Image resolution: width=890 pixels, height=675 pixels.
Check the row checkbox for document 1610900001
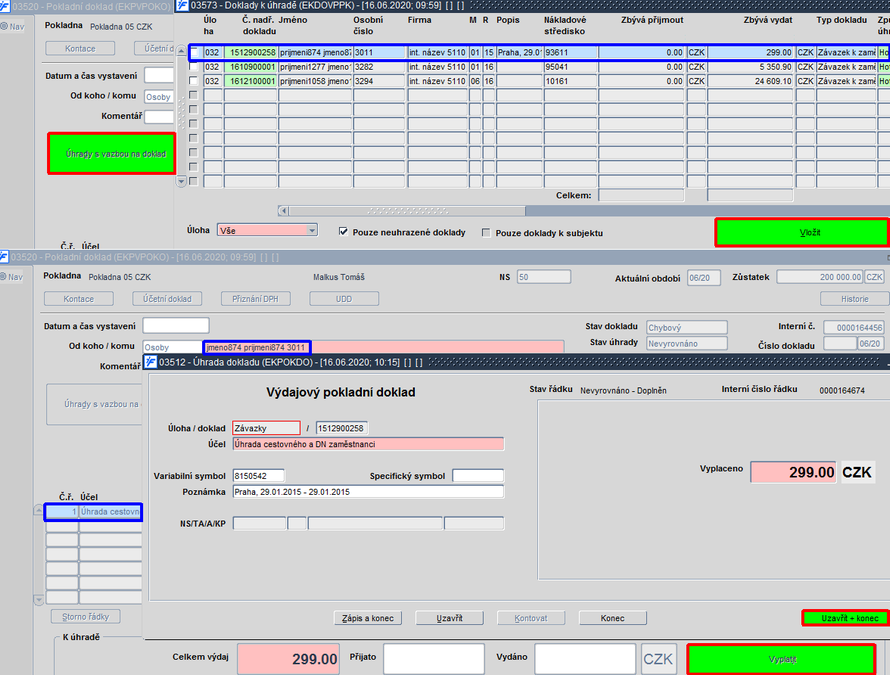194,66
